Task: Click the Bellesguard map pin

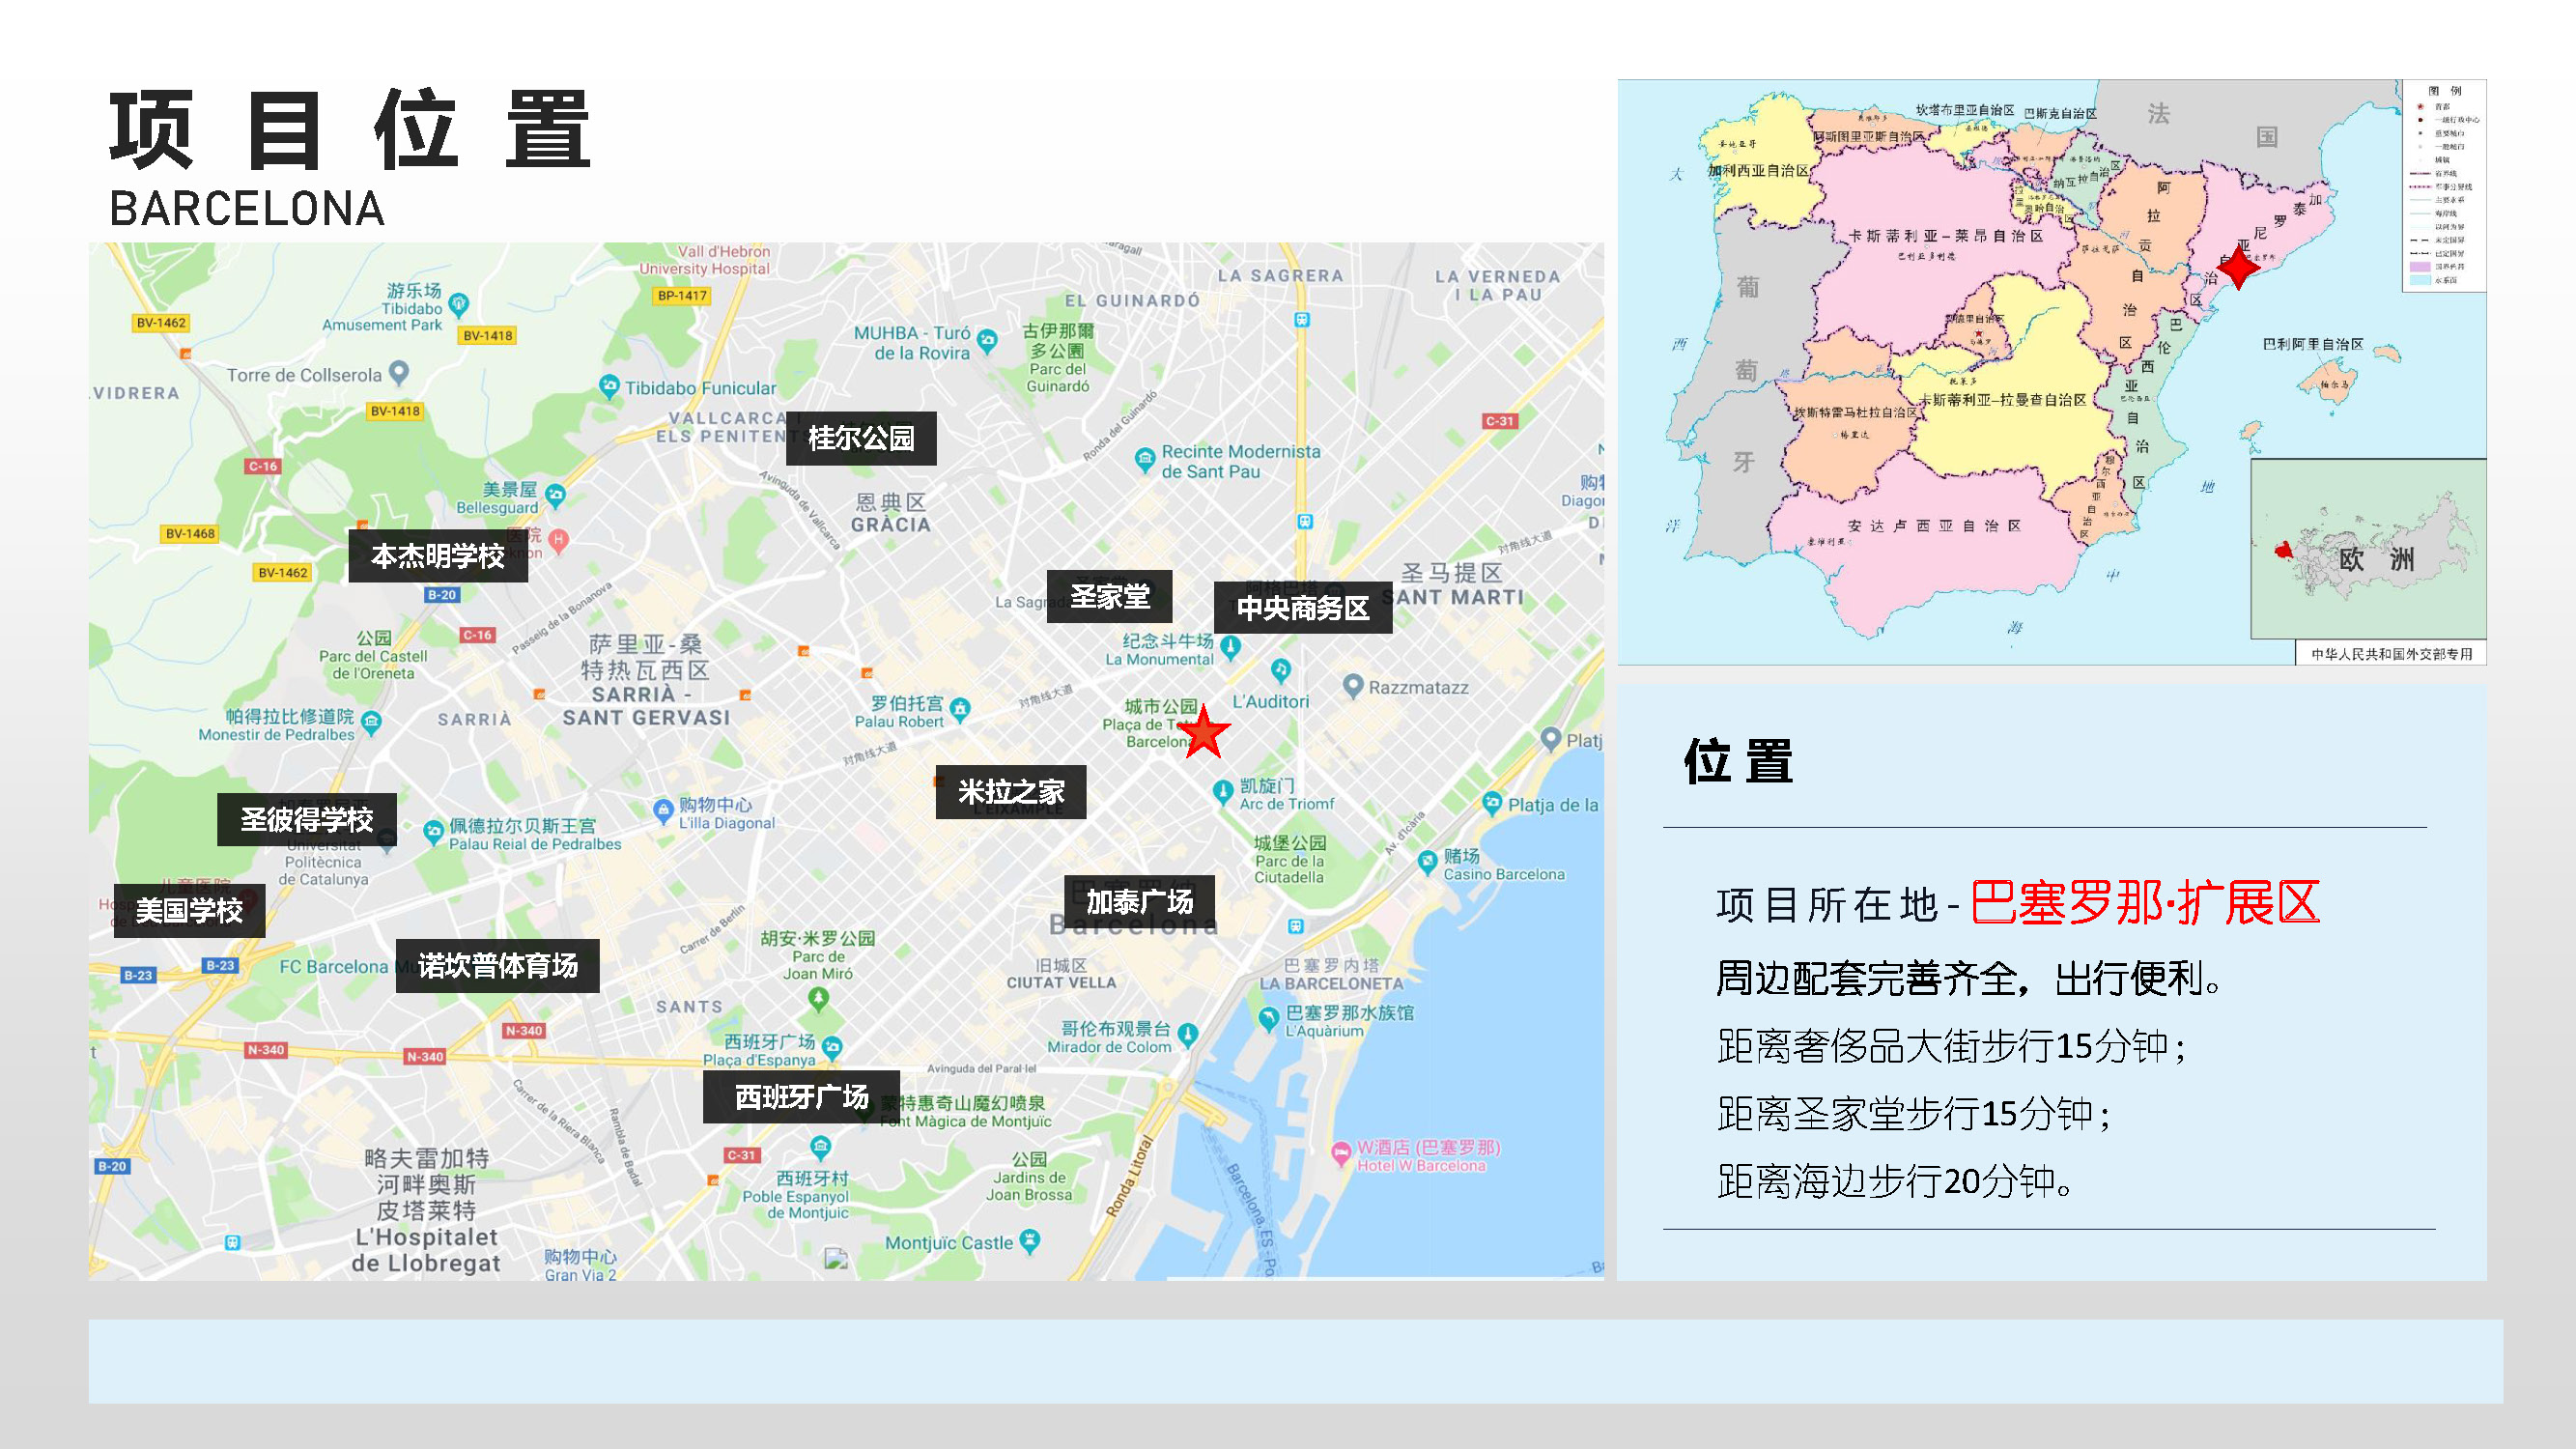Action: 556,495
